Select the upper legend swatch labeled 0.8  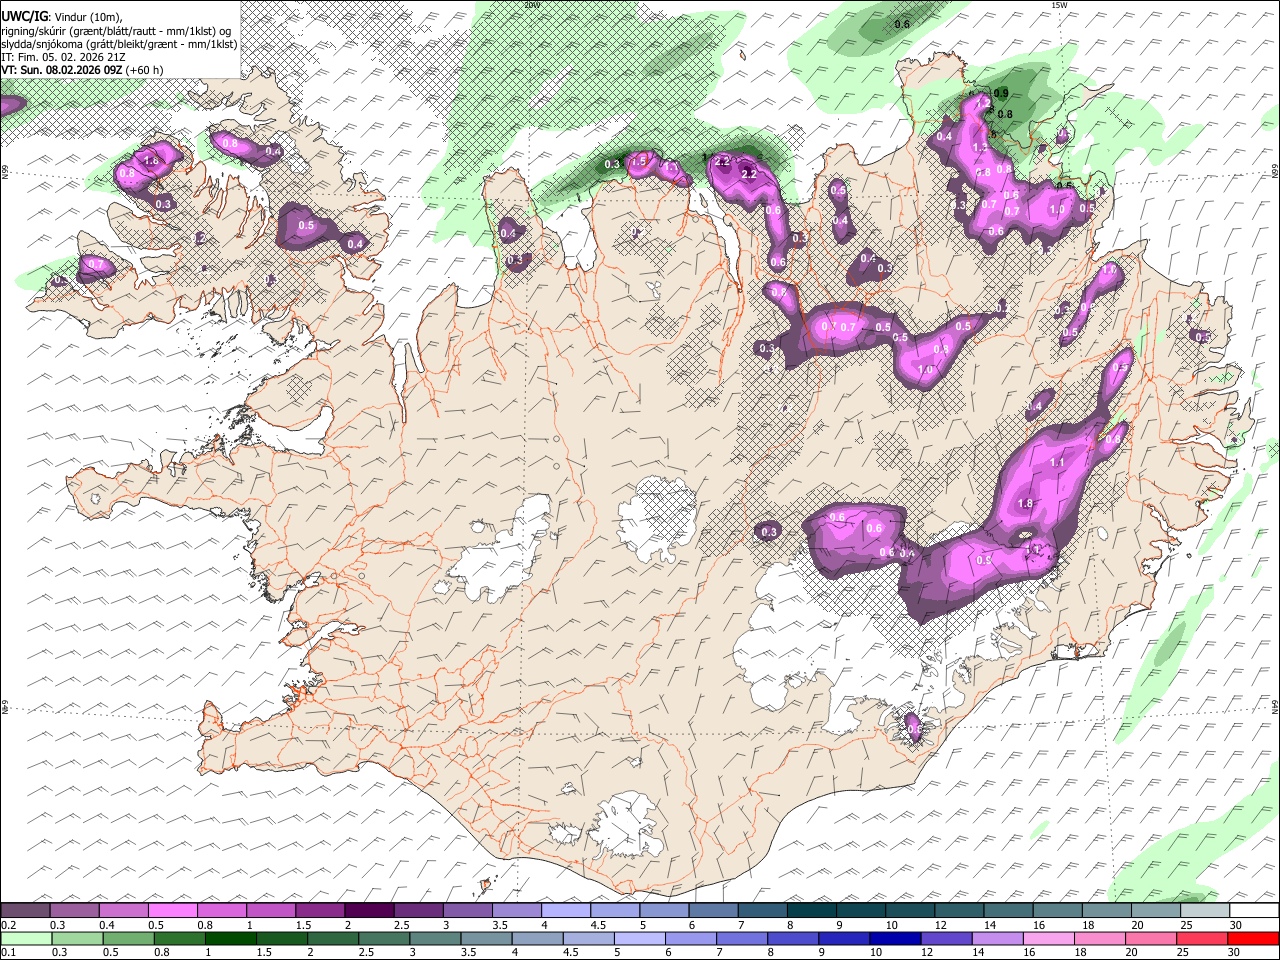(222, 911)
